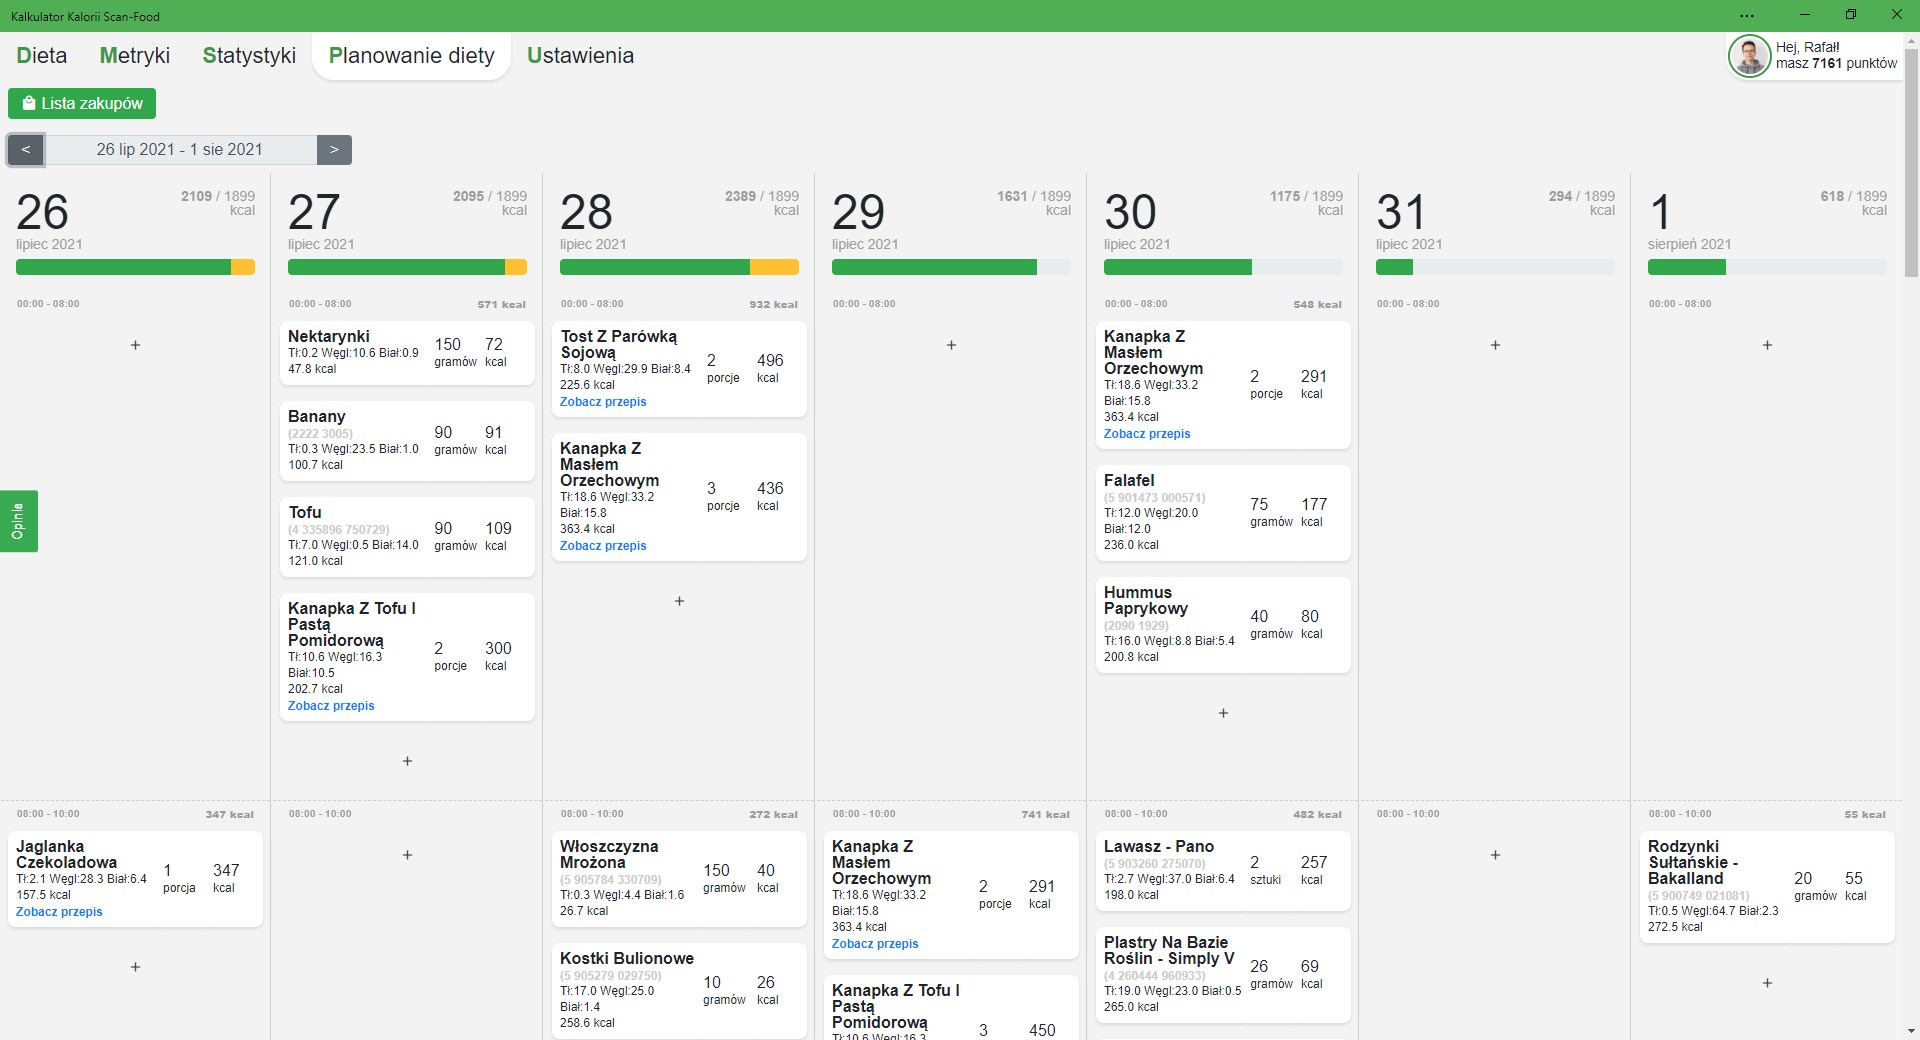Switch to the Dieta tab
1920x1040 pixels.
[x=42, y=55]
